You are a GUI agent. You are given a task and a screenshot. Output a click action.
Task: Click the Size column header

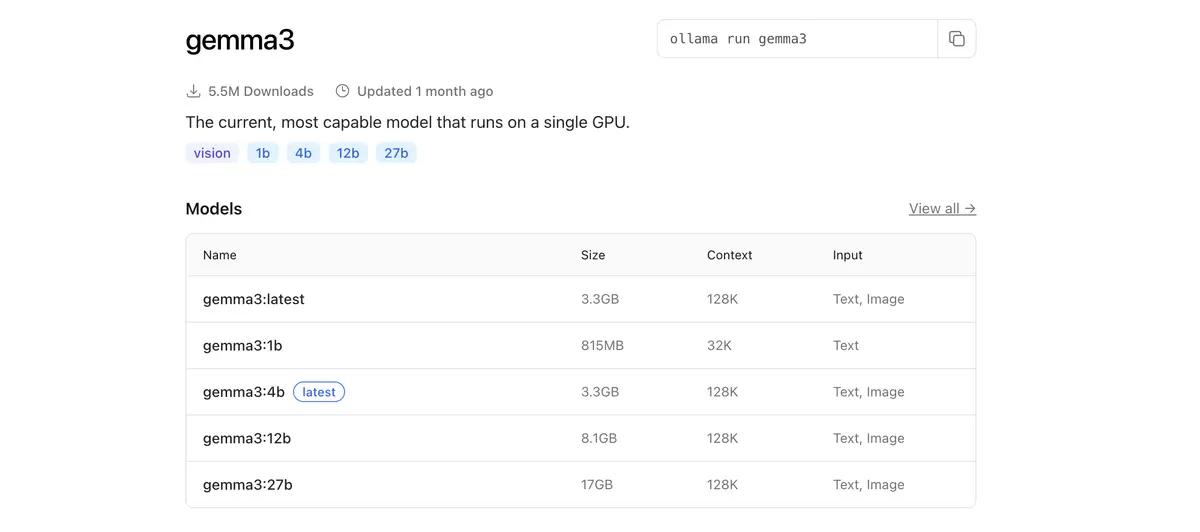coord(593,255)
